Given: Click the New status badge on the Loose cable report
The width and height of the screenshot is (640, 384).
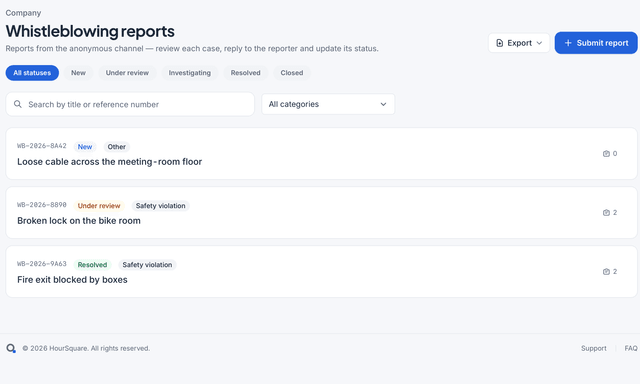Looking at the screenshot, I should pyautogui.click(x=85, y=146).
